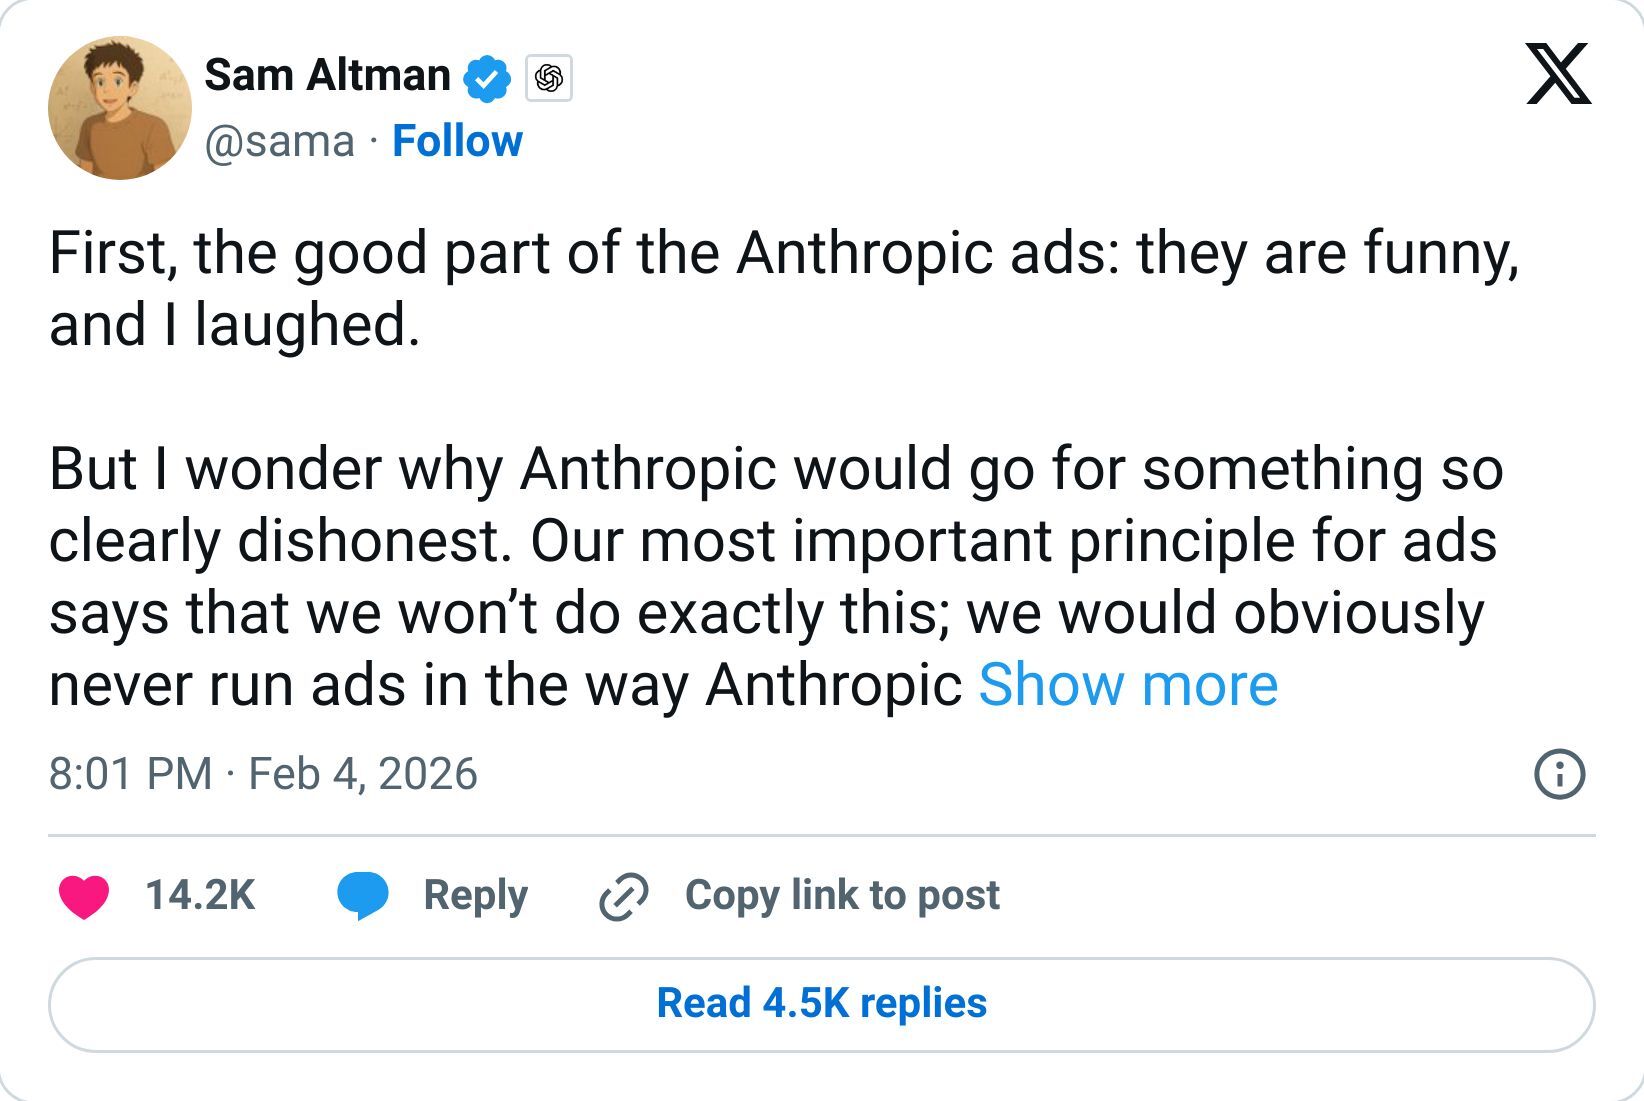The height and width of the screenshot is (1101, 1644).
Task: Follow the @sama account
Action: coord(457,141)
